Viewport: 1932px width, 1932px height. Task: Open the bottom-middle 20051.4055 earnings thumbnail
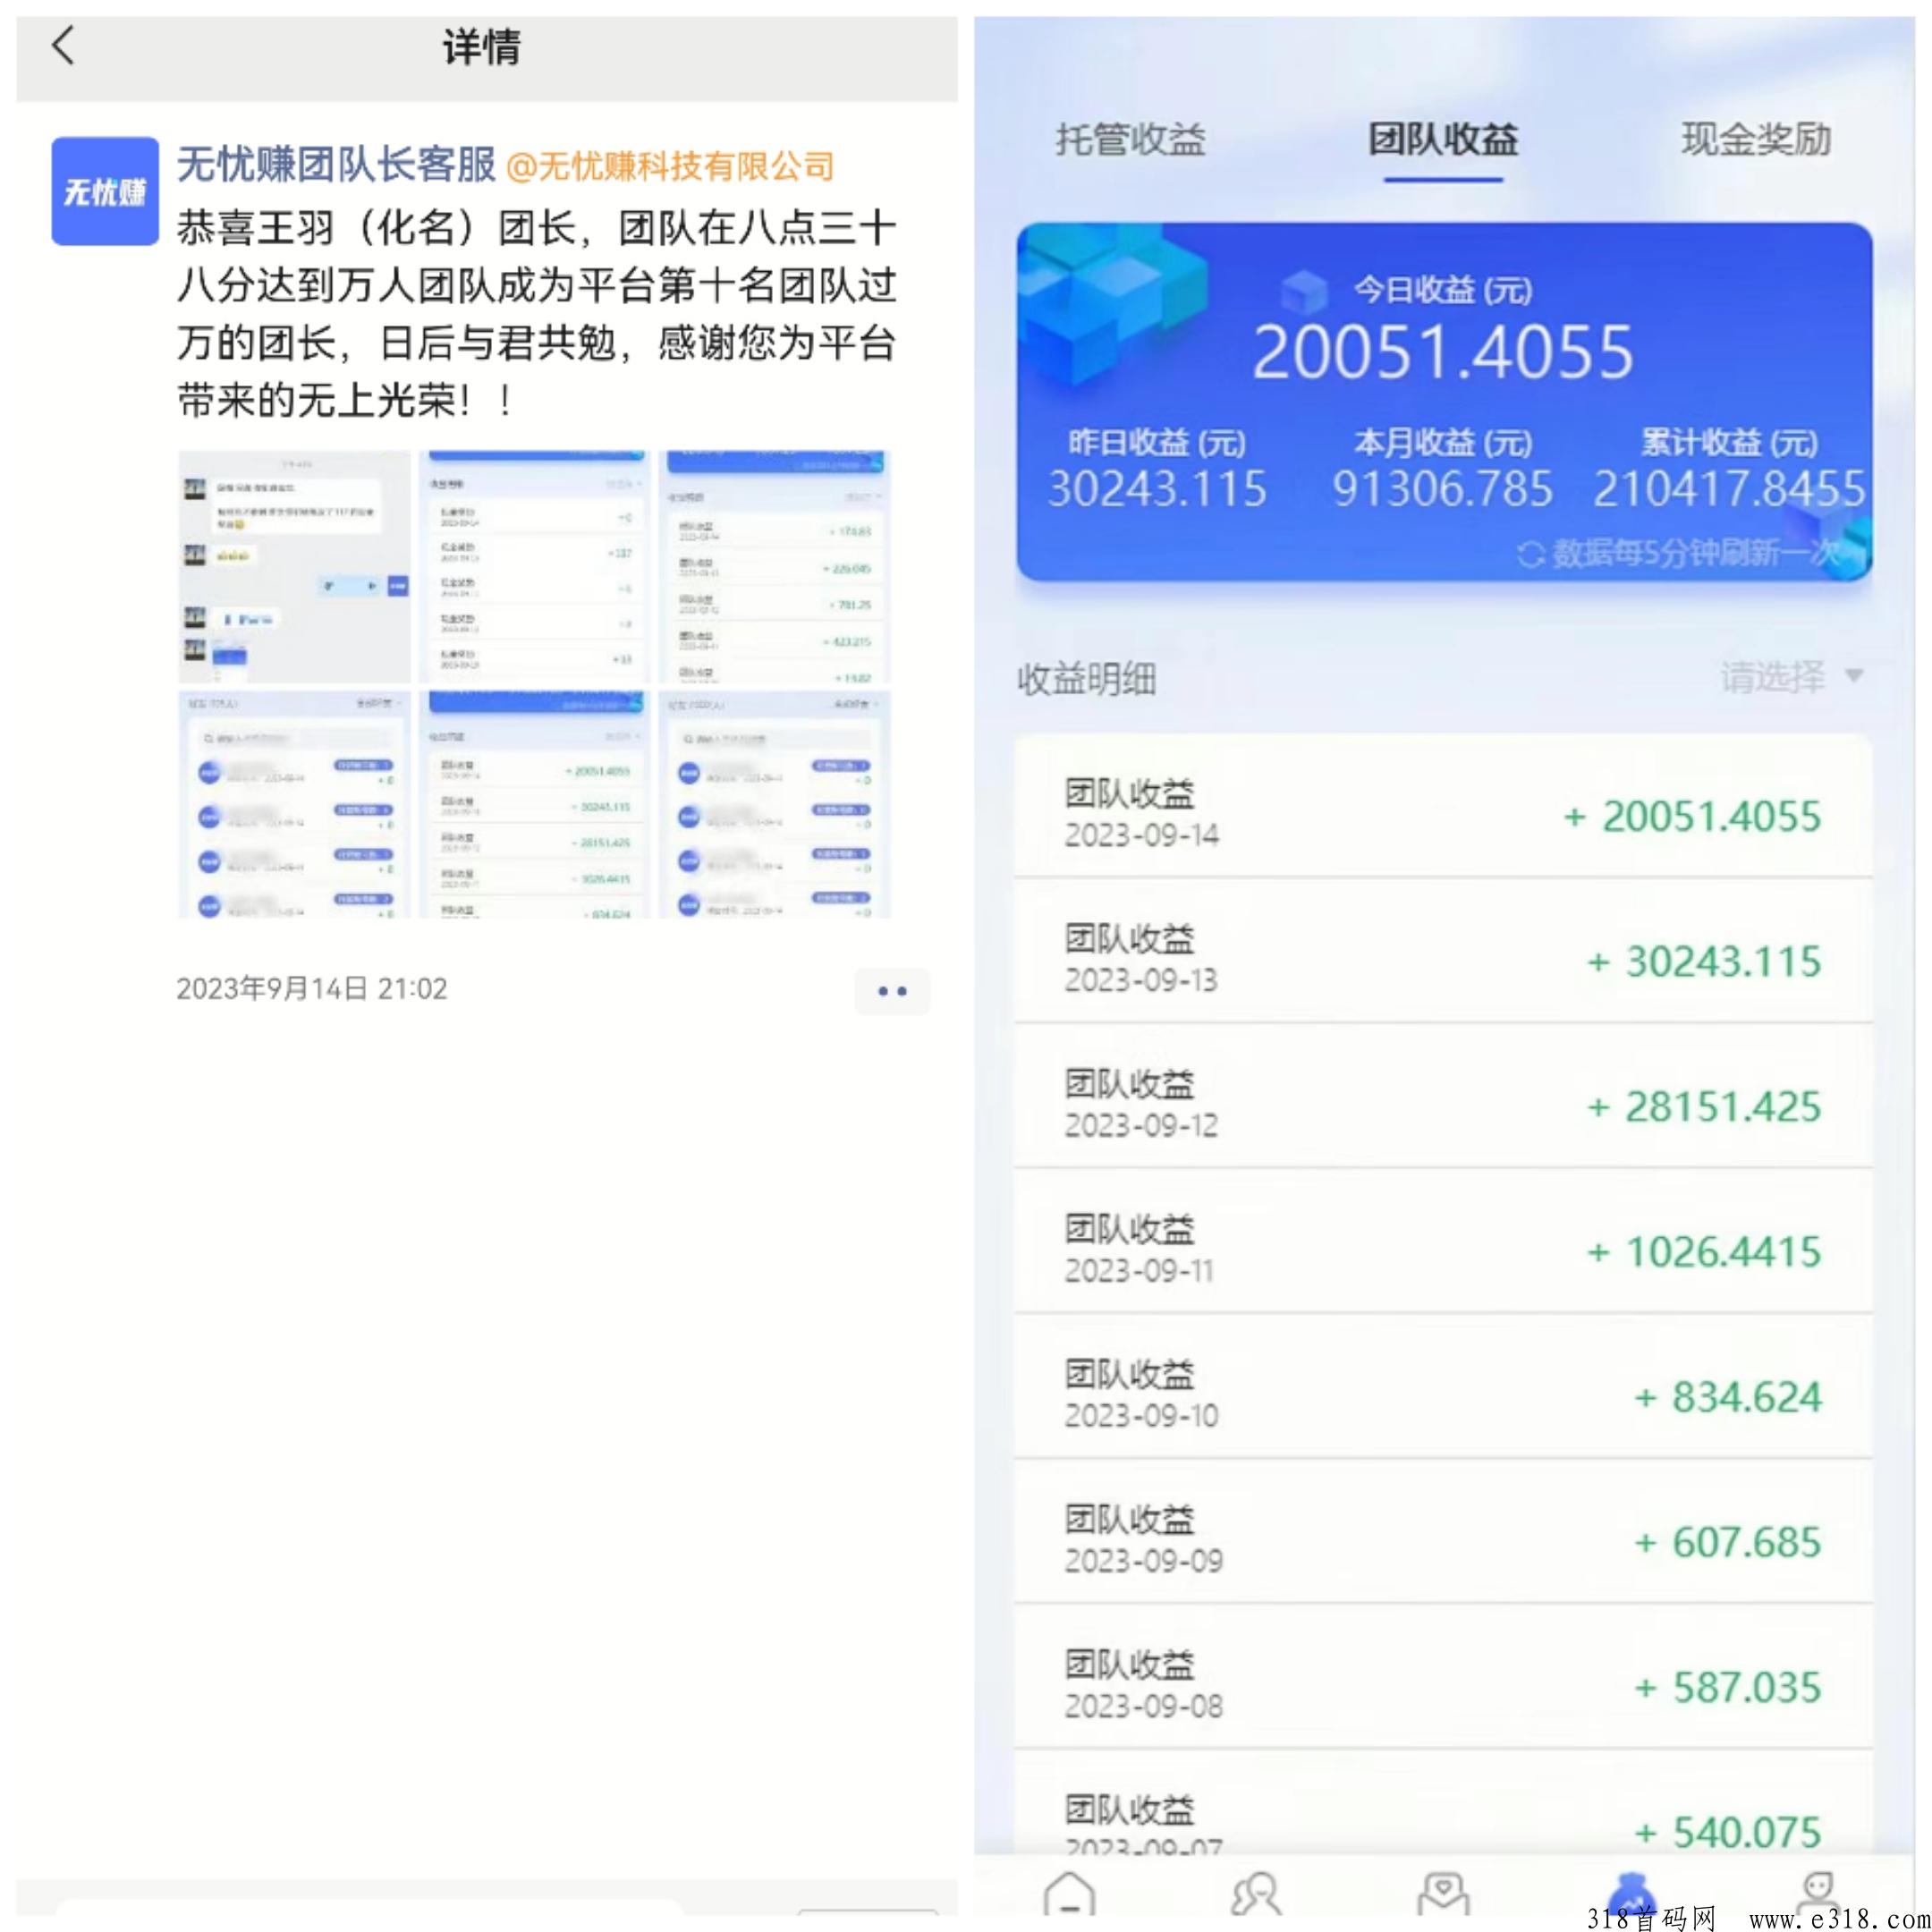coord(534,804)
